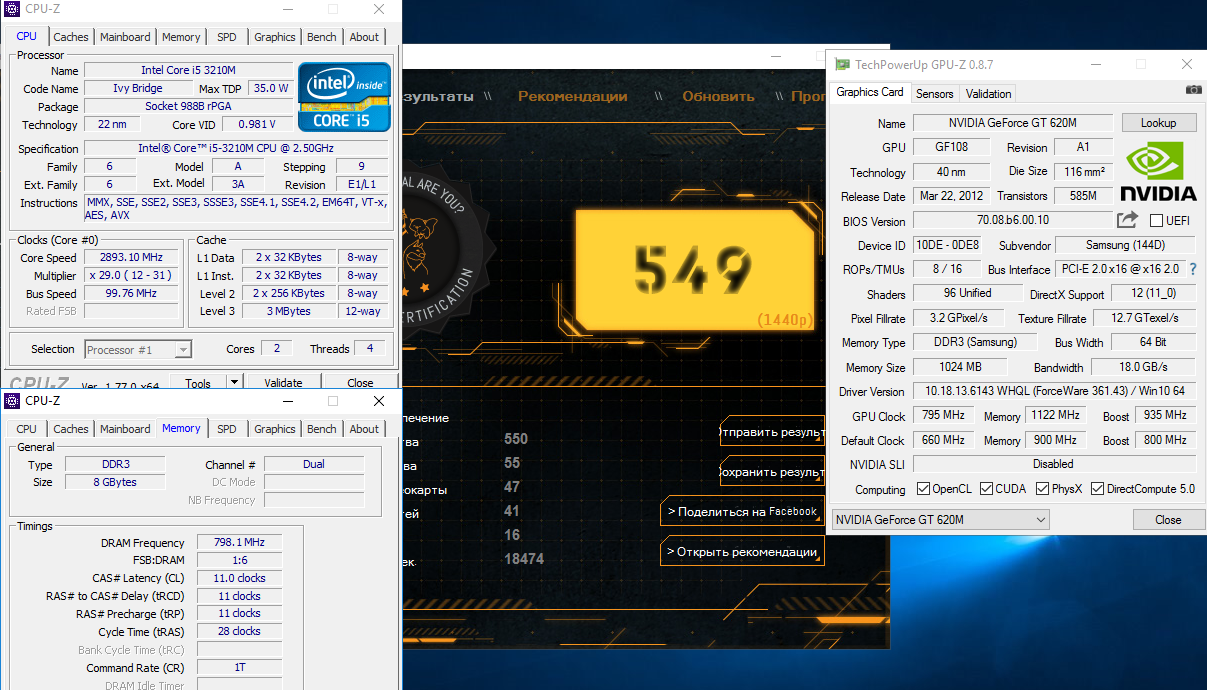The image size is (1207, 690).
Task: Click the Открыть рекомендации button
Action: tap(743, 551)
